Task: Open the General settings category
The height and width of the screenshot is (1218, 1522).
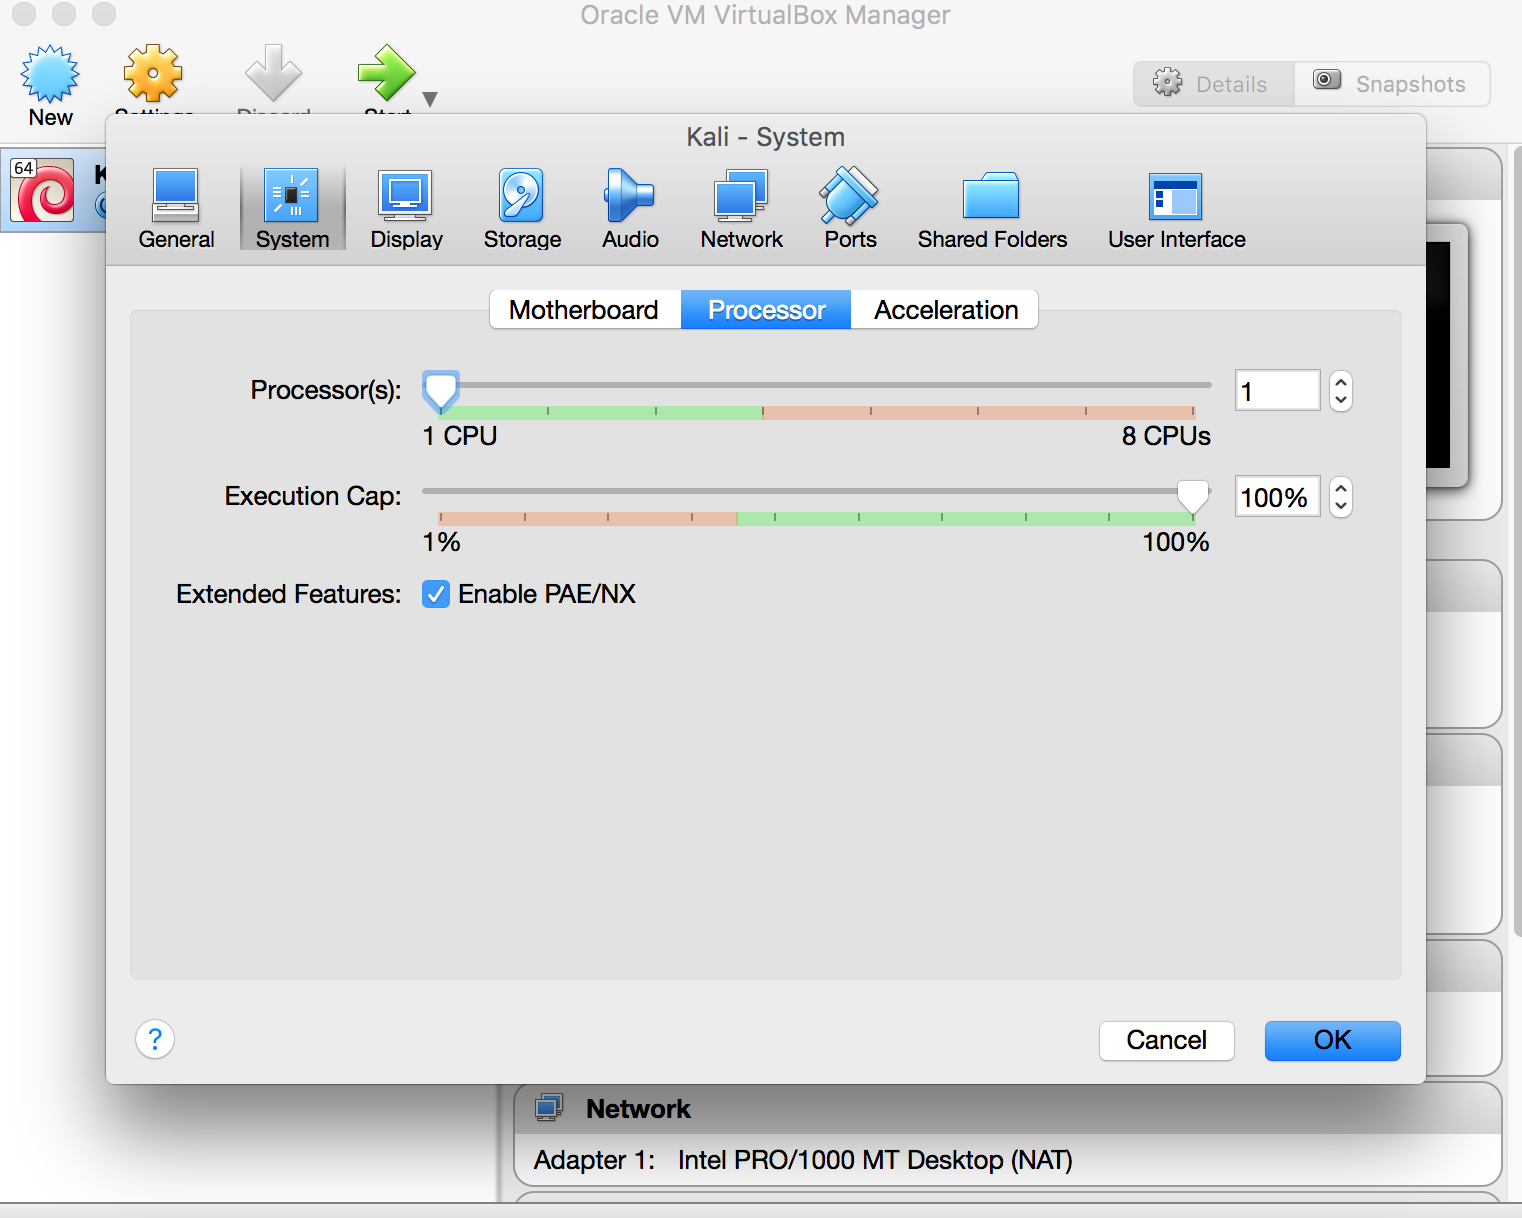Action: 176,209
